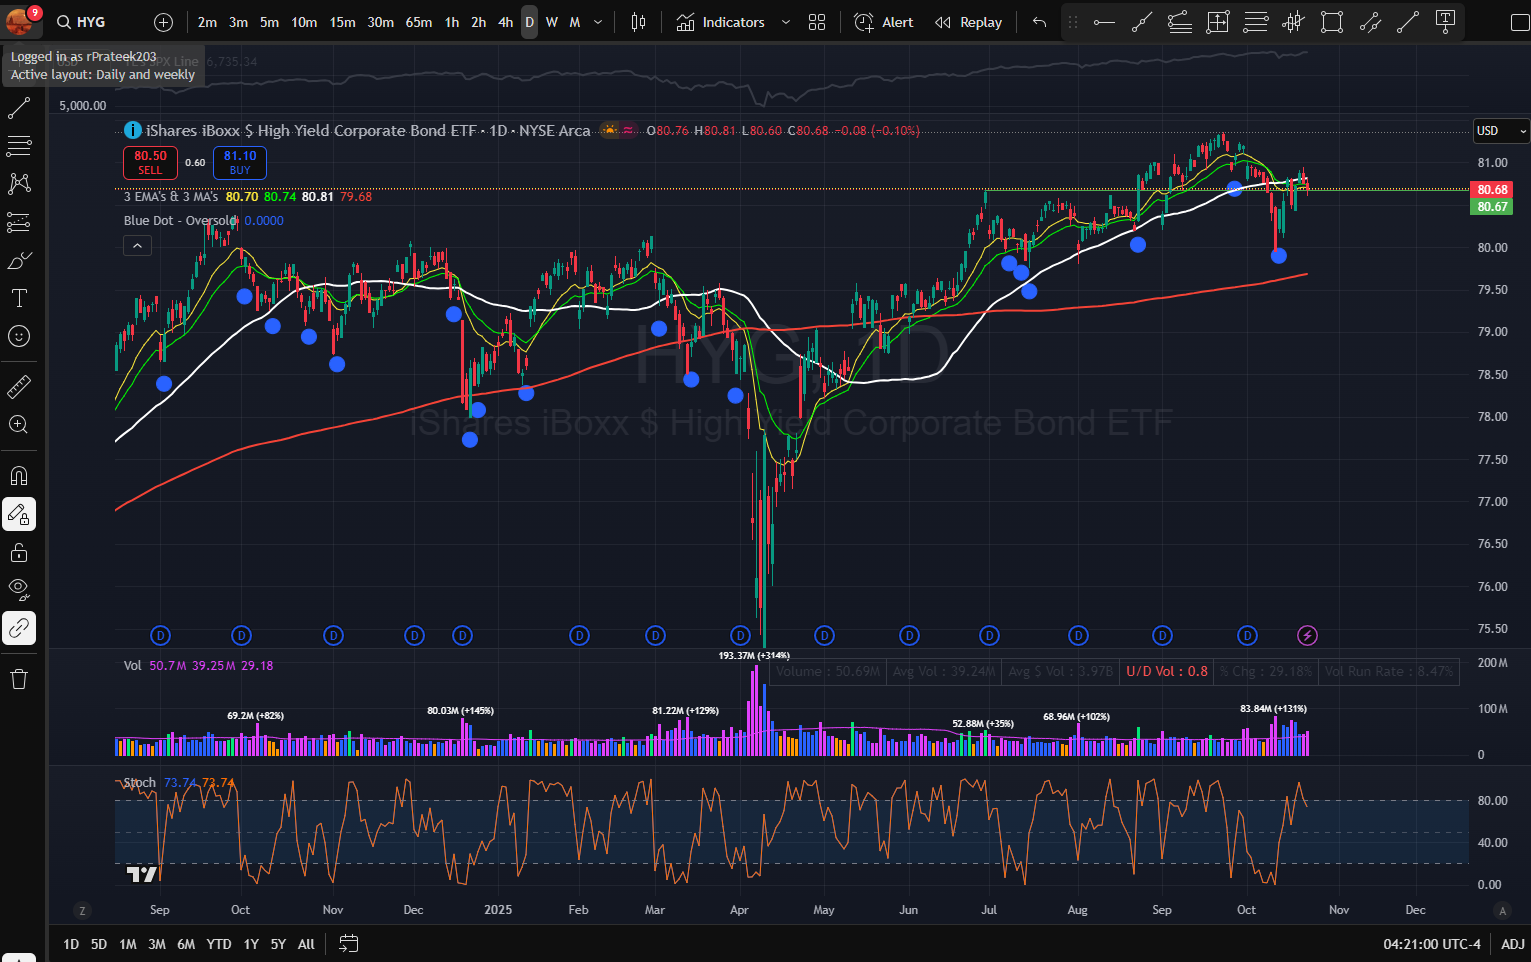Click the TradingView logo in Stoch pane
The height and width of the screenshot is (962, 1531).
141,875
